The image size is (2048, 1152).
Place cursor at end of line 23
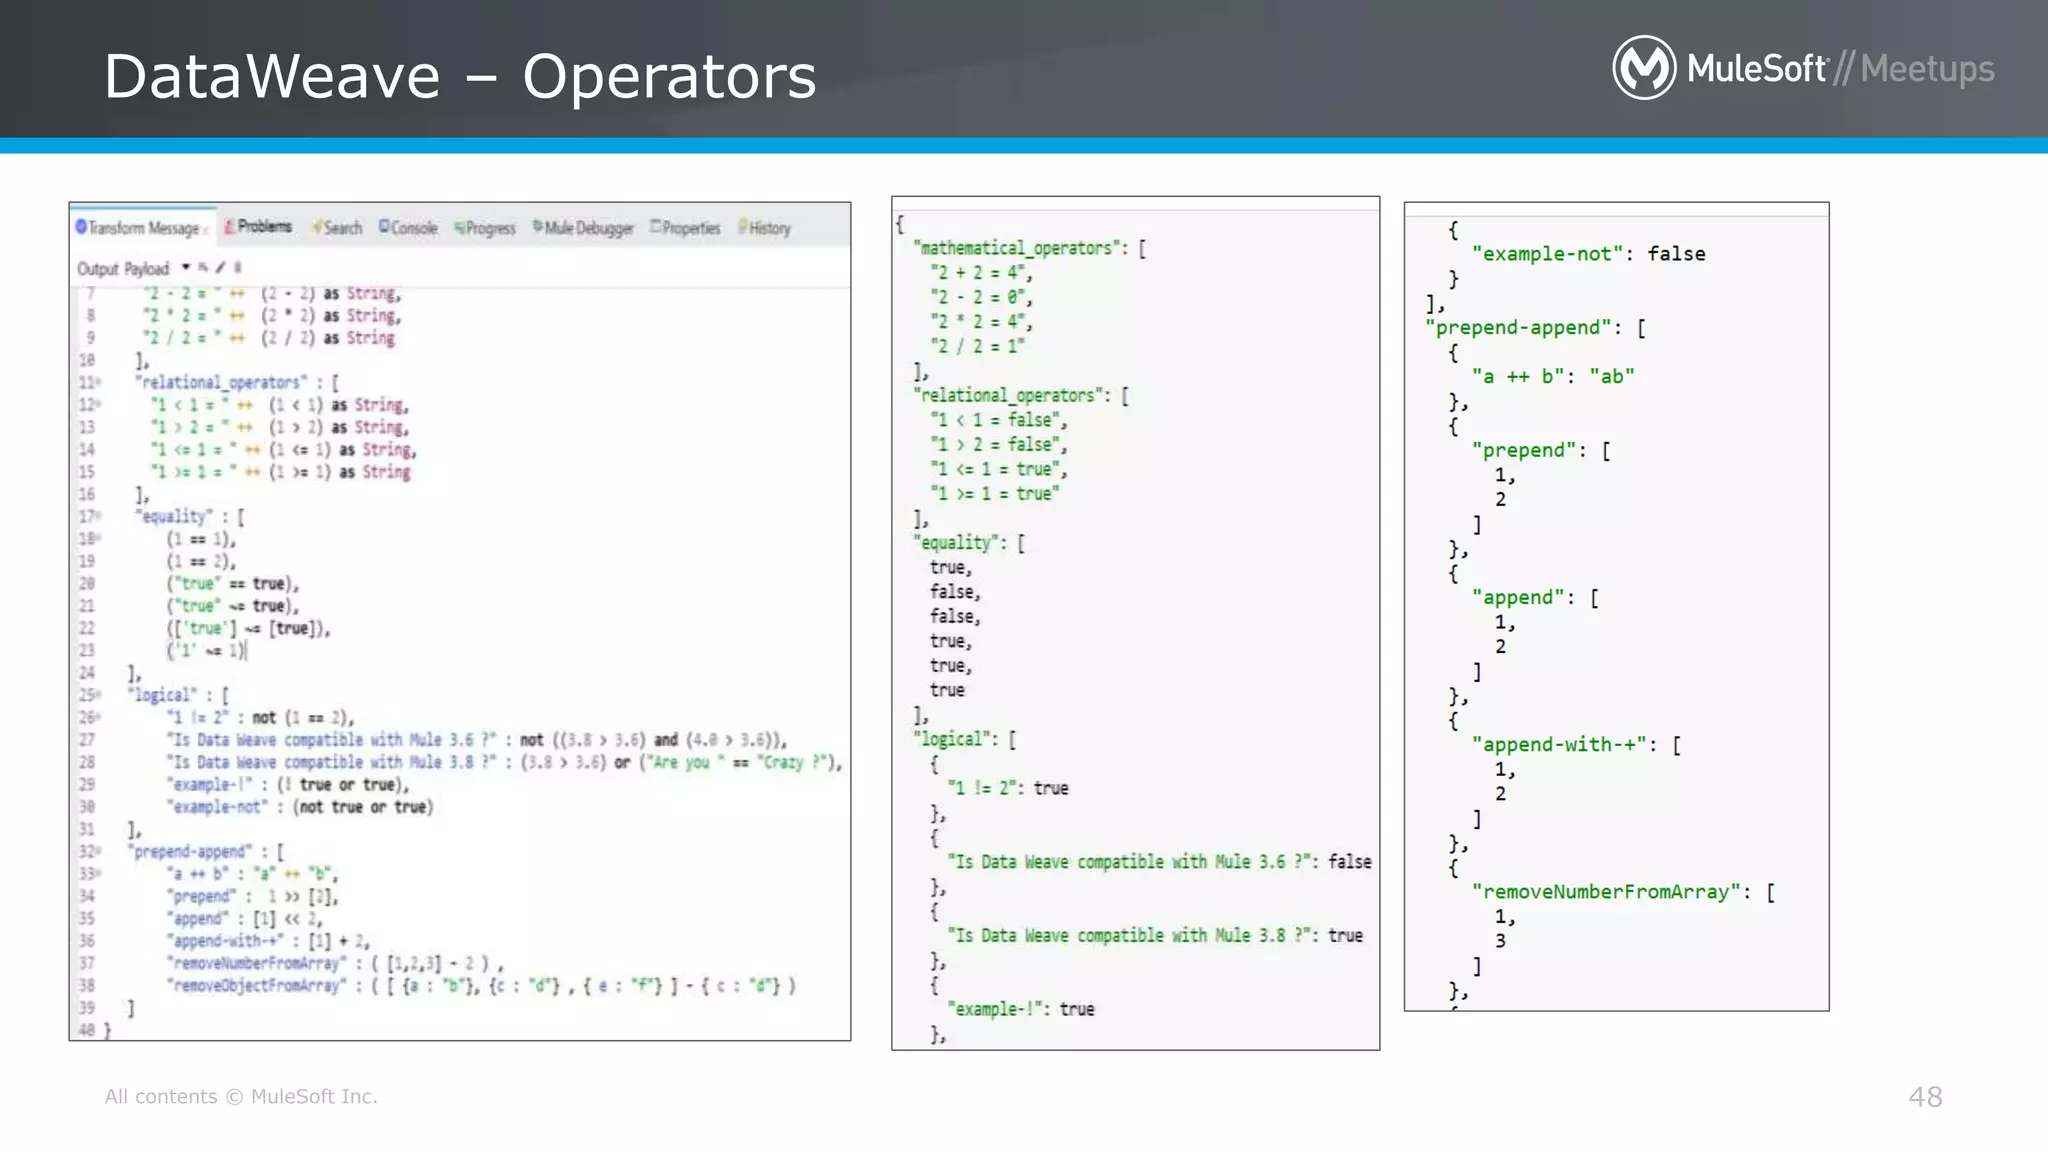coord(247,651)
